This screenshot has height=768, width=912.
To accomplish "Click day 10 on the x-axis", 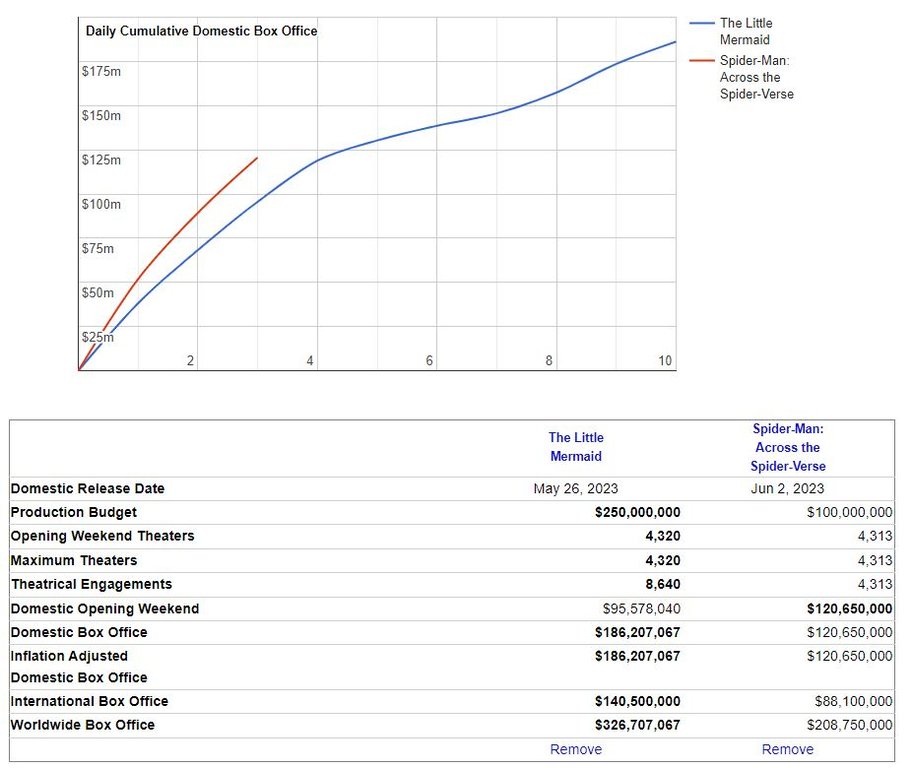I will [x=665, y=360].
